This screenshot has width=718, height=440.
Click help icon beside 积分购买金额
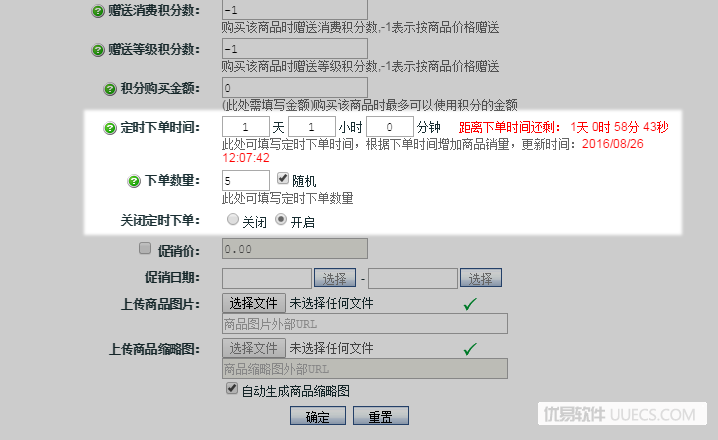click(x=110, y=89)
